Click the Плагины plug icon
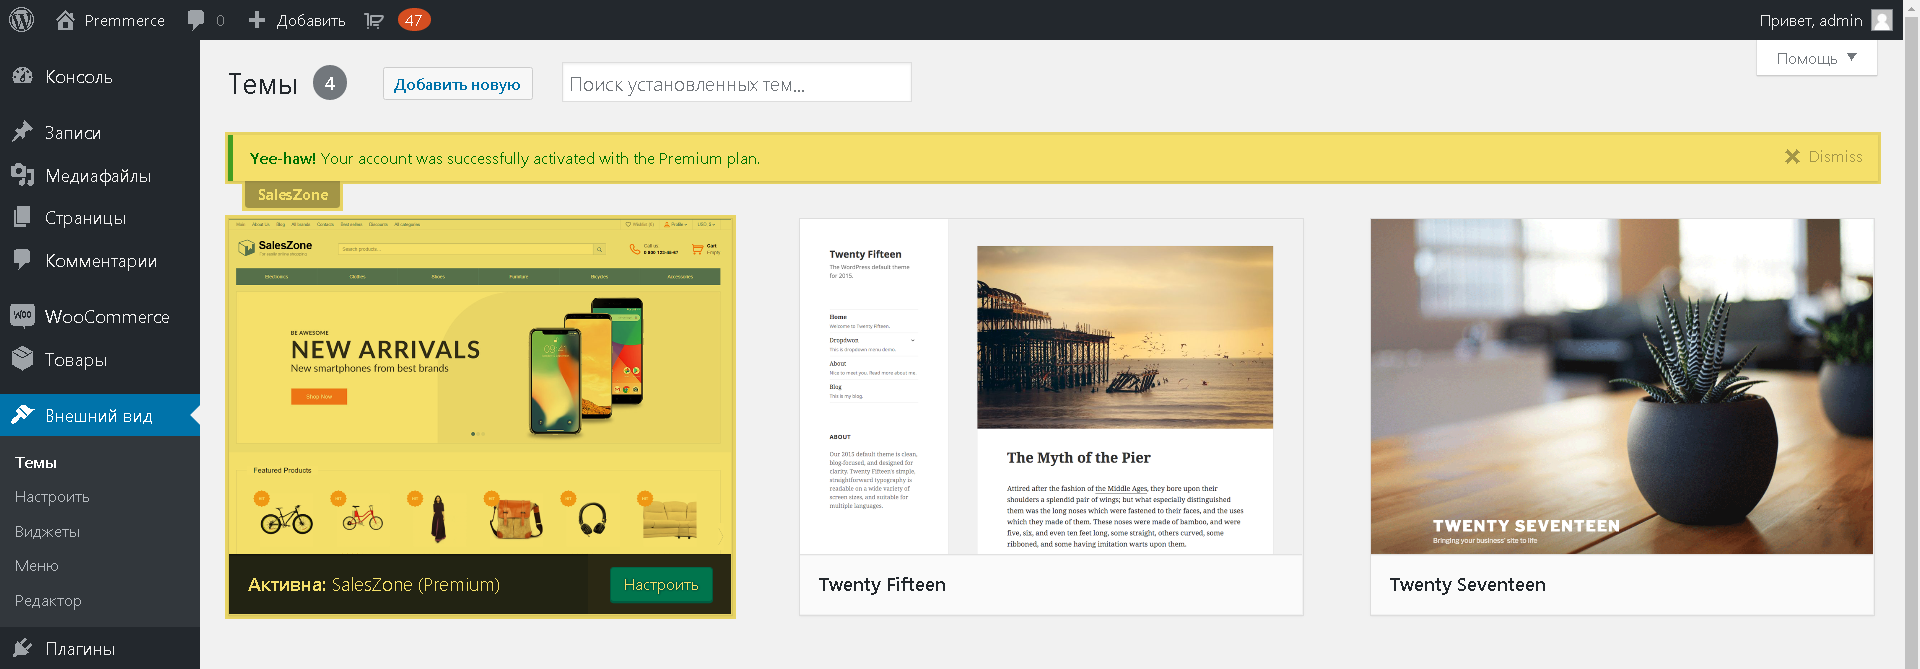The height and width of the screenshot is (669, 1920). pos(22,648)
